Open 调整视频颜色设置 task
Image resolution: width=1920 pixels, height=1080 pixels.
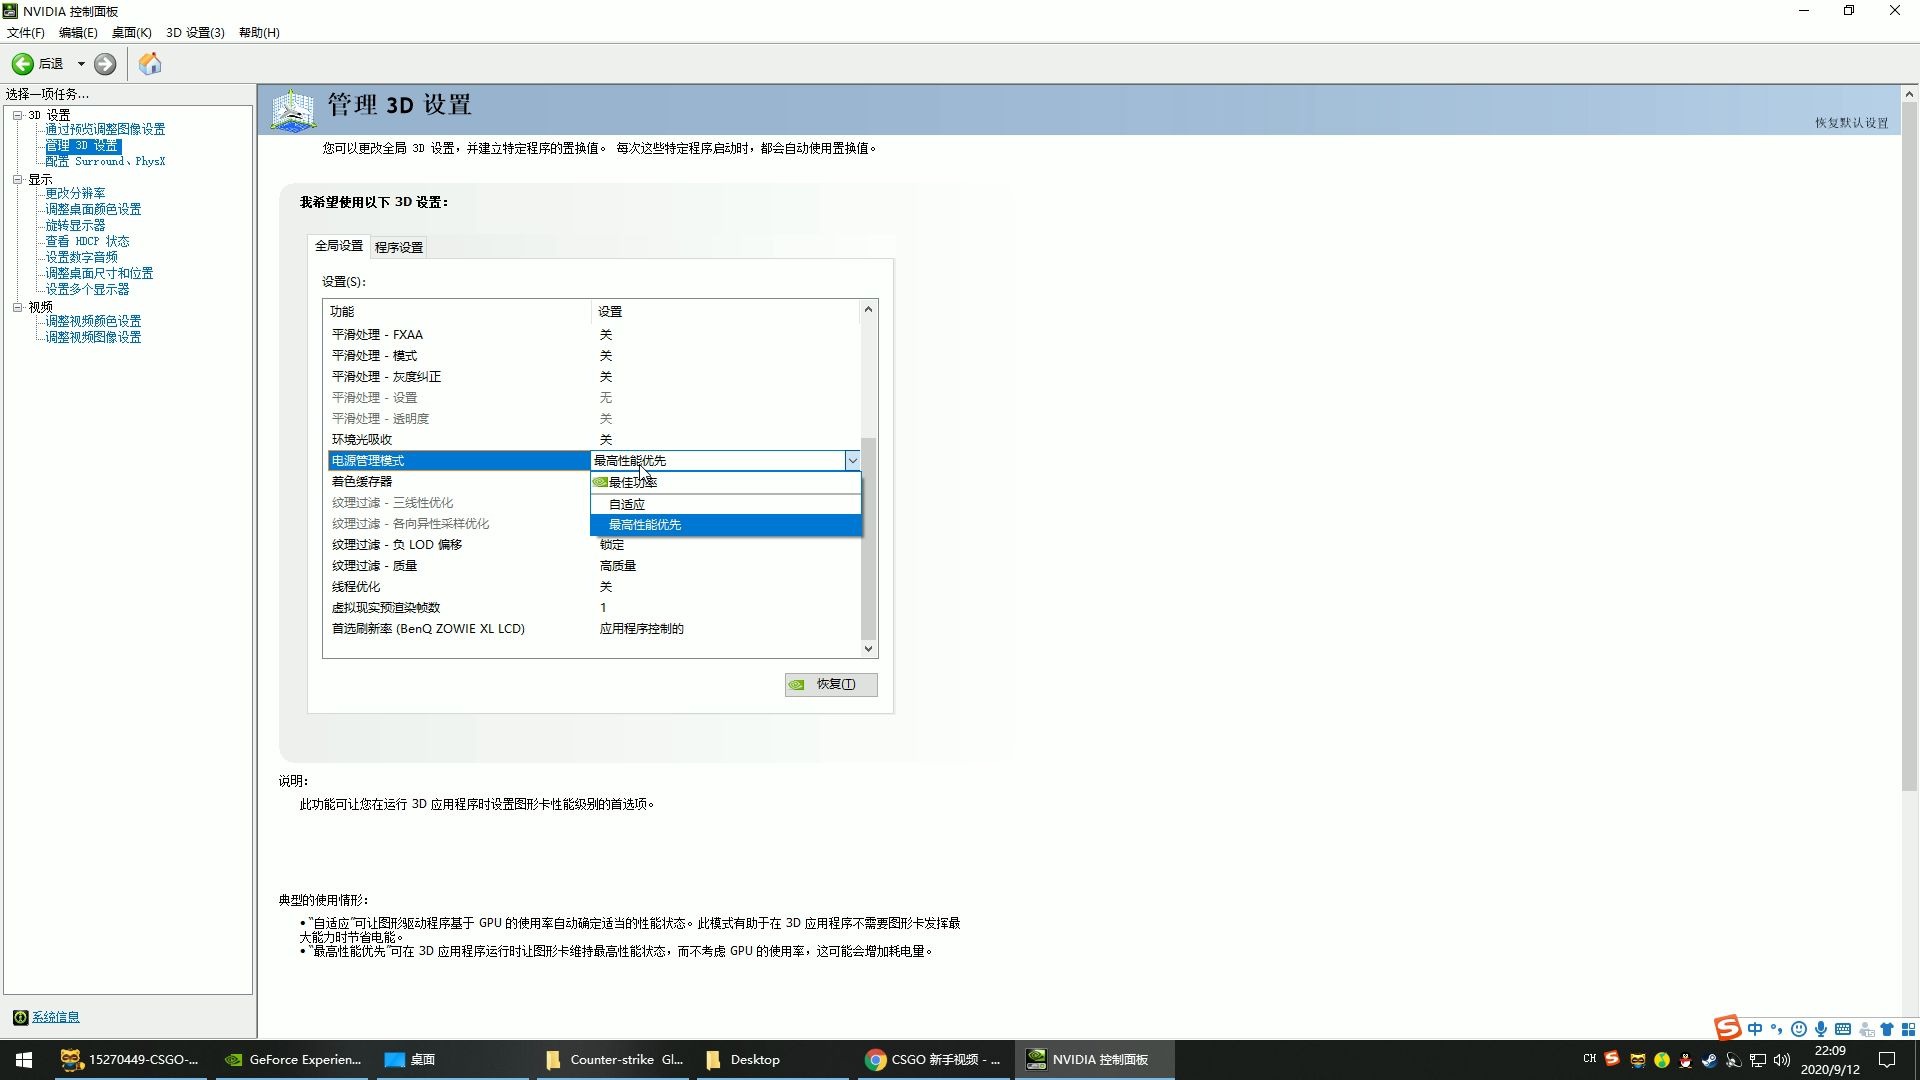(93, 321)
